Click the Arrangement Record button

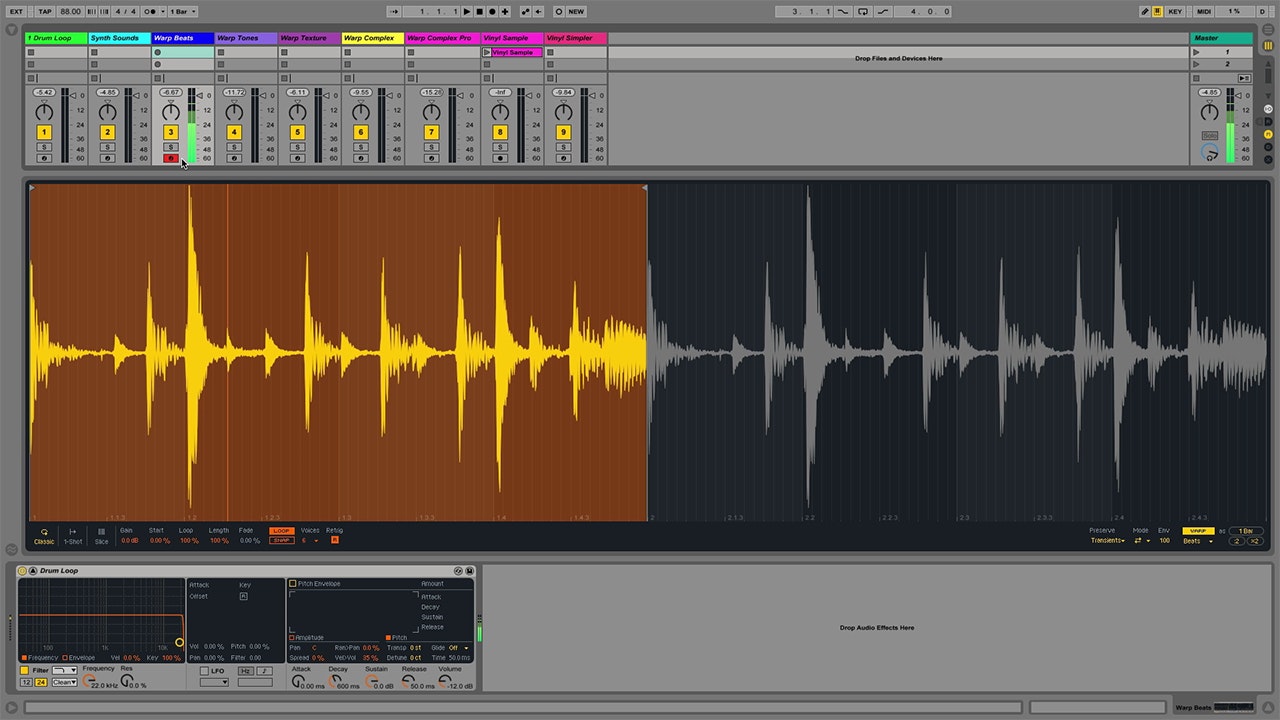(x=492, y=11)
